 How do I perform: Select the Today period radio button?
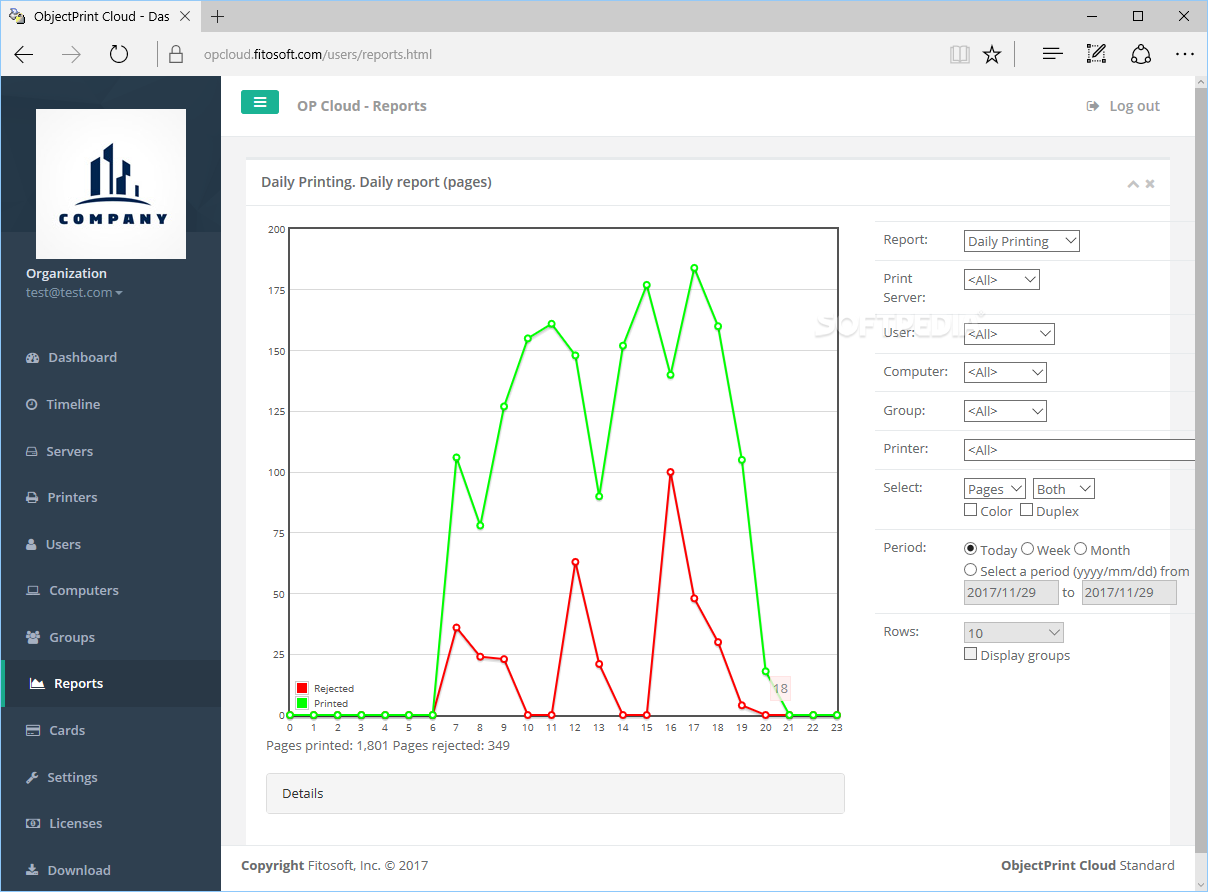coord(971,549)
